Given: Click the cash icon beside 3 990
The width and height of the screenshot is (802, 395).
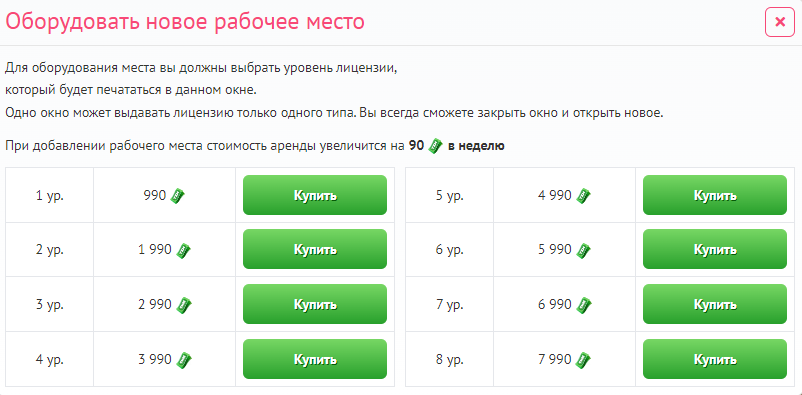Looking at the screenshot, I should coord(183,360).
